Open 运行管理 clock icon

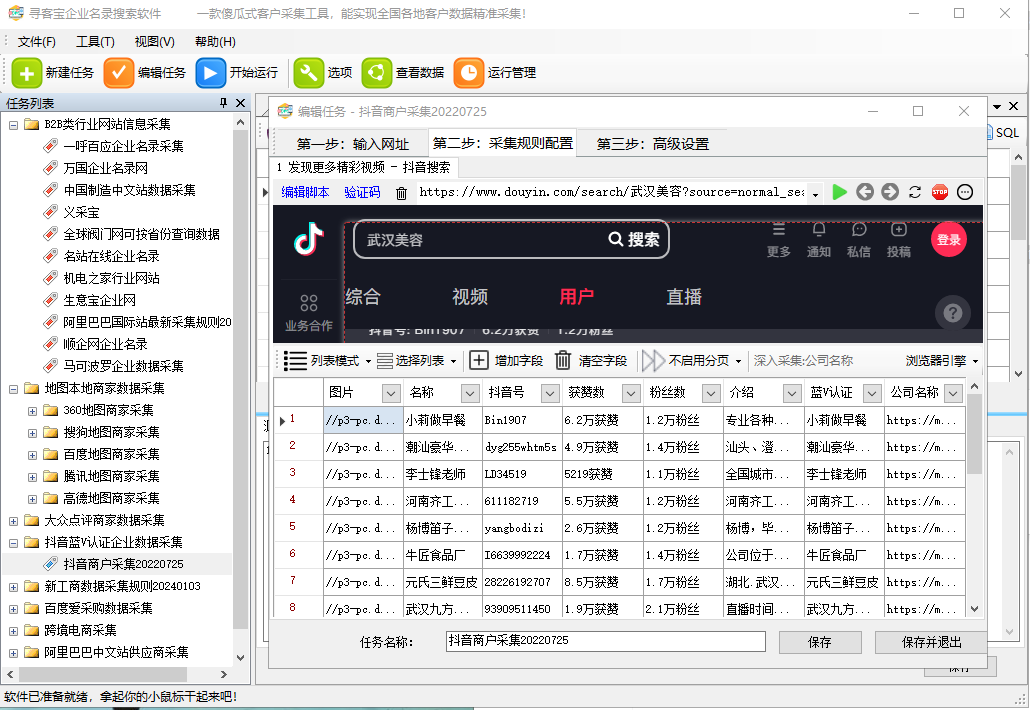468,73
